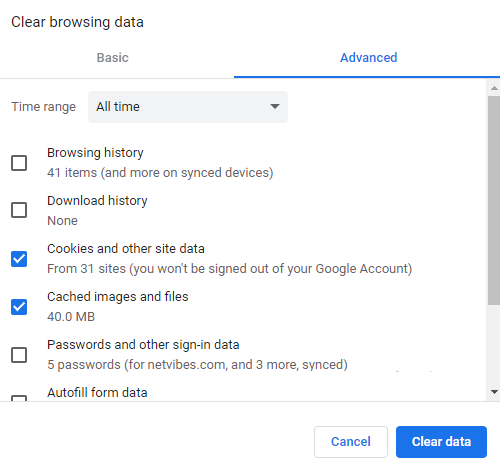Open the Time range dropdown
The width and height of the screenshot is (500, 472).
point(188,107)
